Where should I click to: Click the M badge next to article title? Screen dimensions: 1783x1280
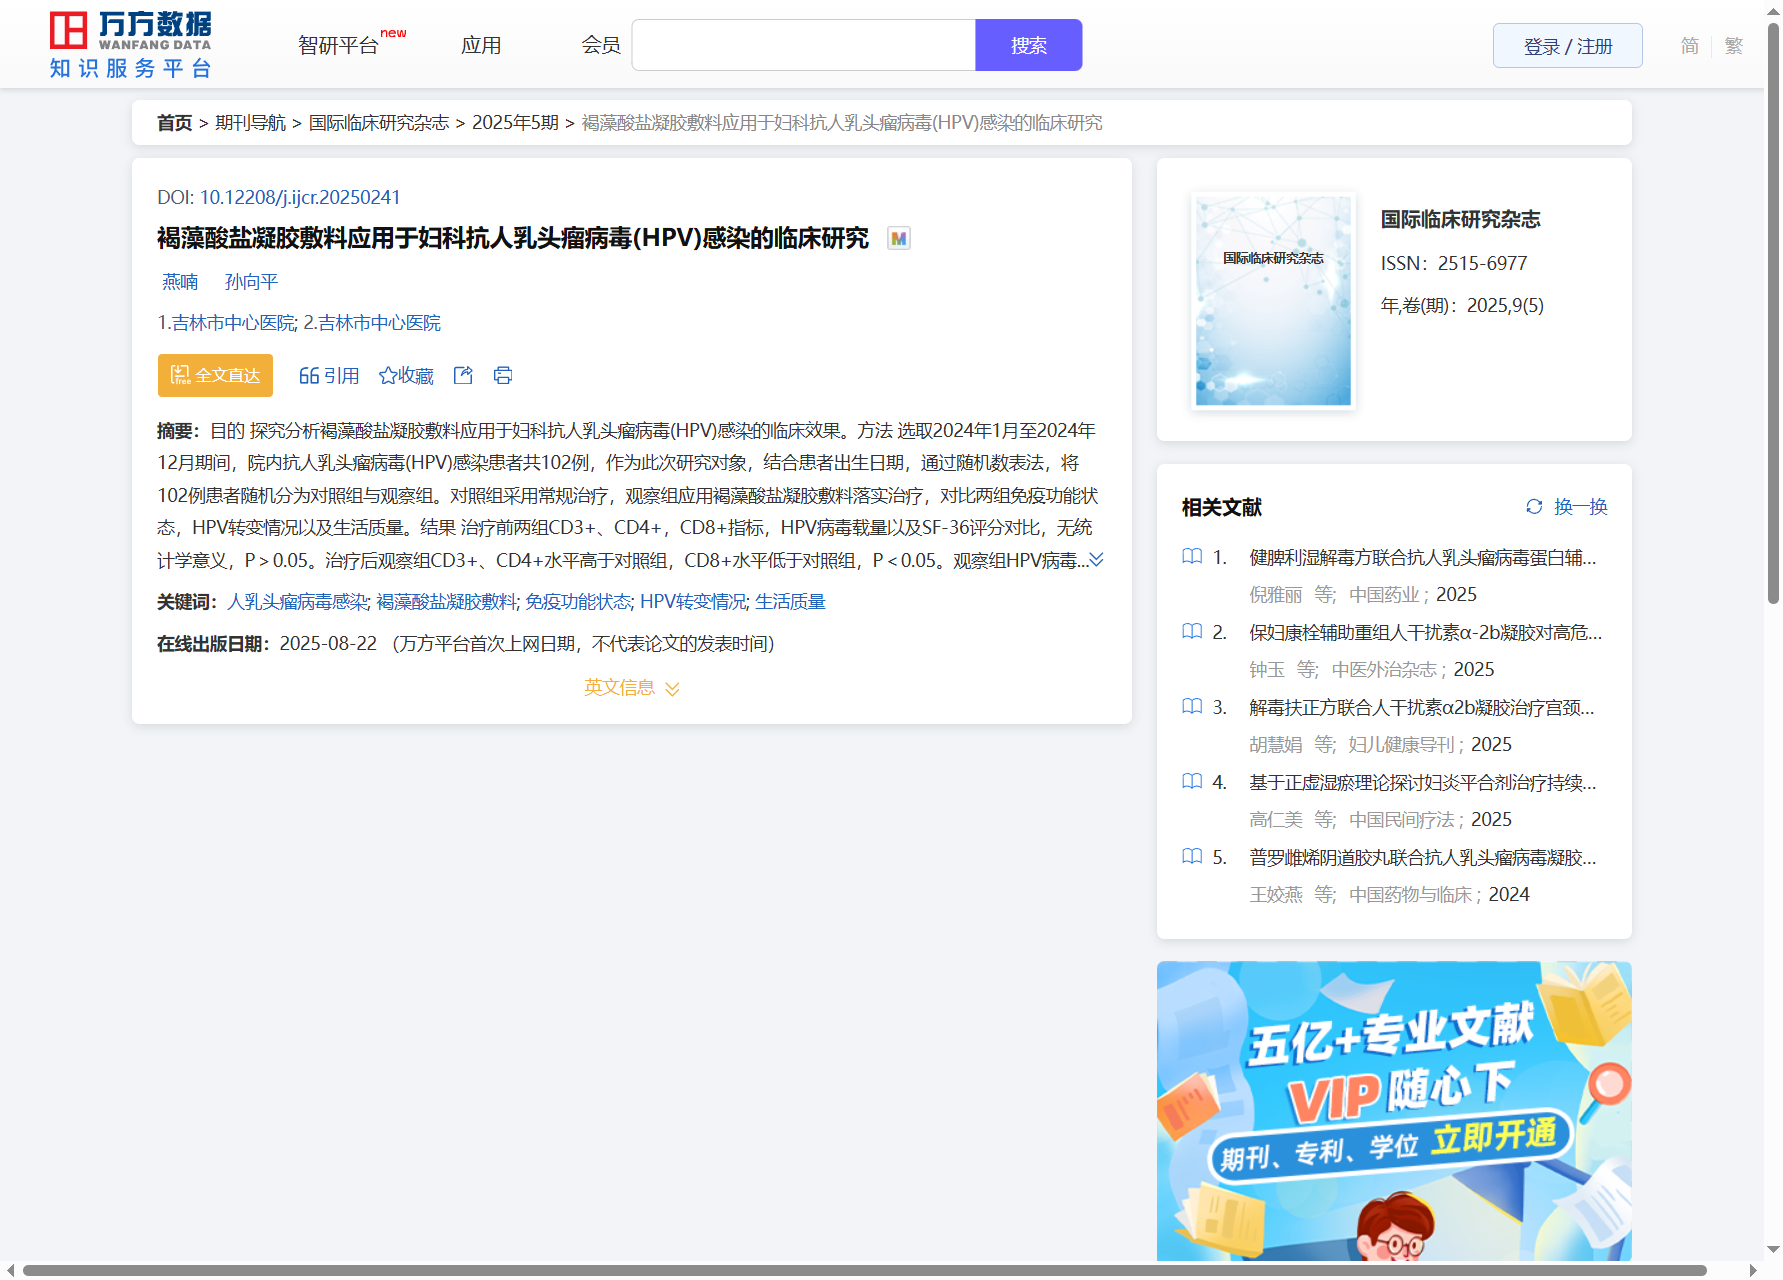click(x=898, y=239)
